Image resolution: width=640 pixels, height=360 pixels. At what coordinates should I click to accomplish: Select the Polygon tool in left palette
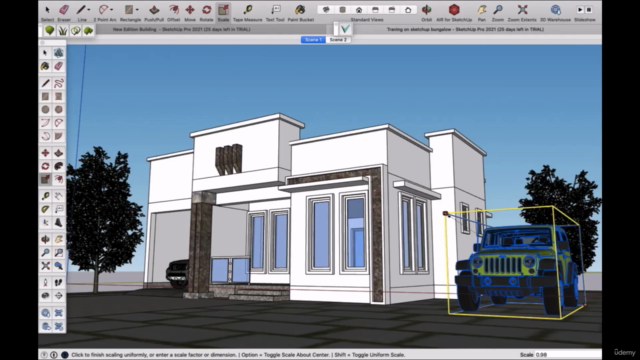(x=59, y=109)
